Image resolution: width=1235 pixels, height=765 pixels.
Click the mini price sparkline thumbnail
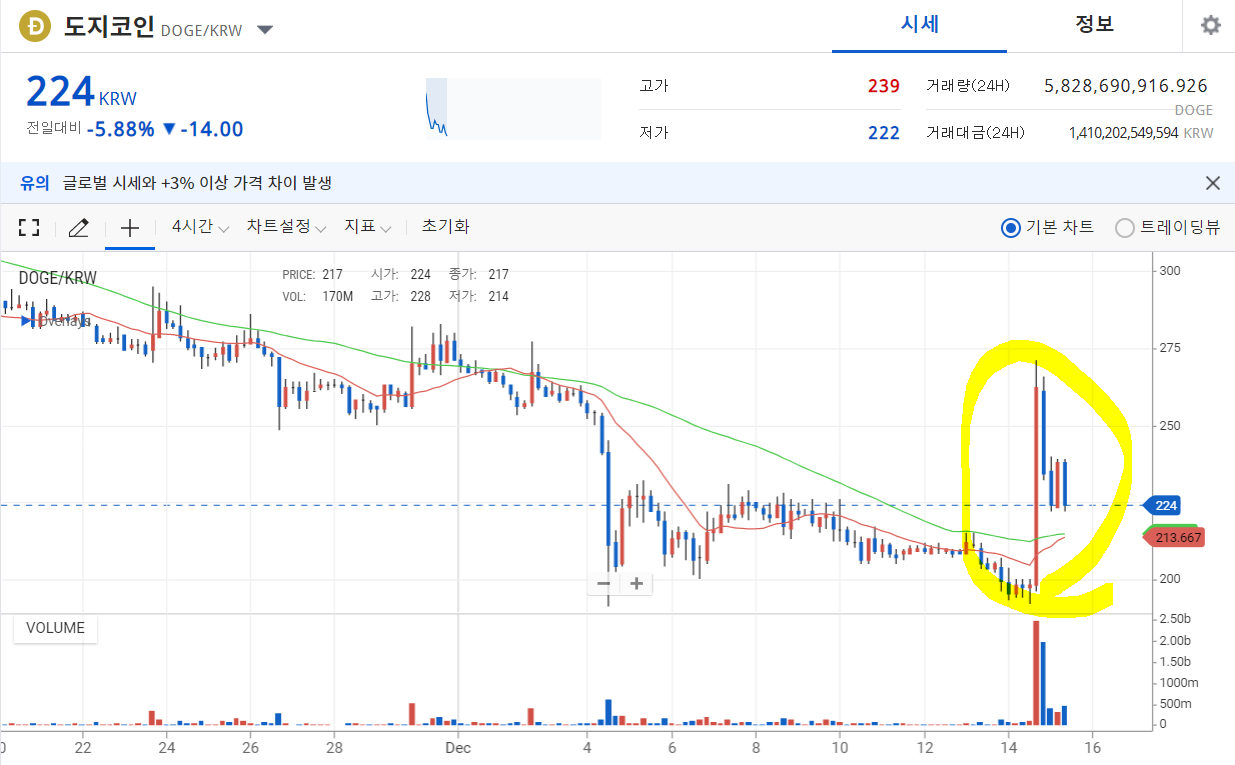[512, 108]
